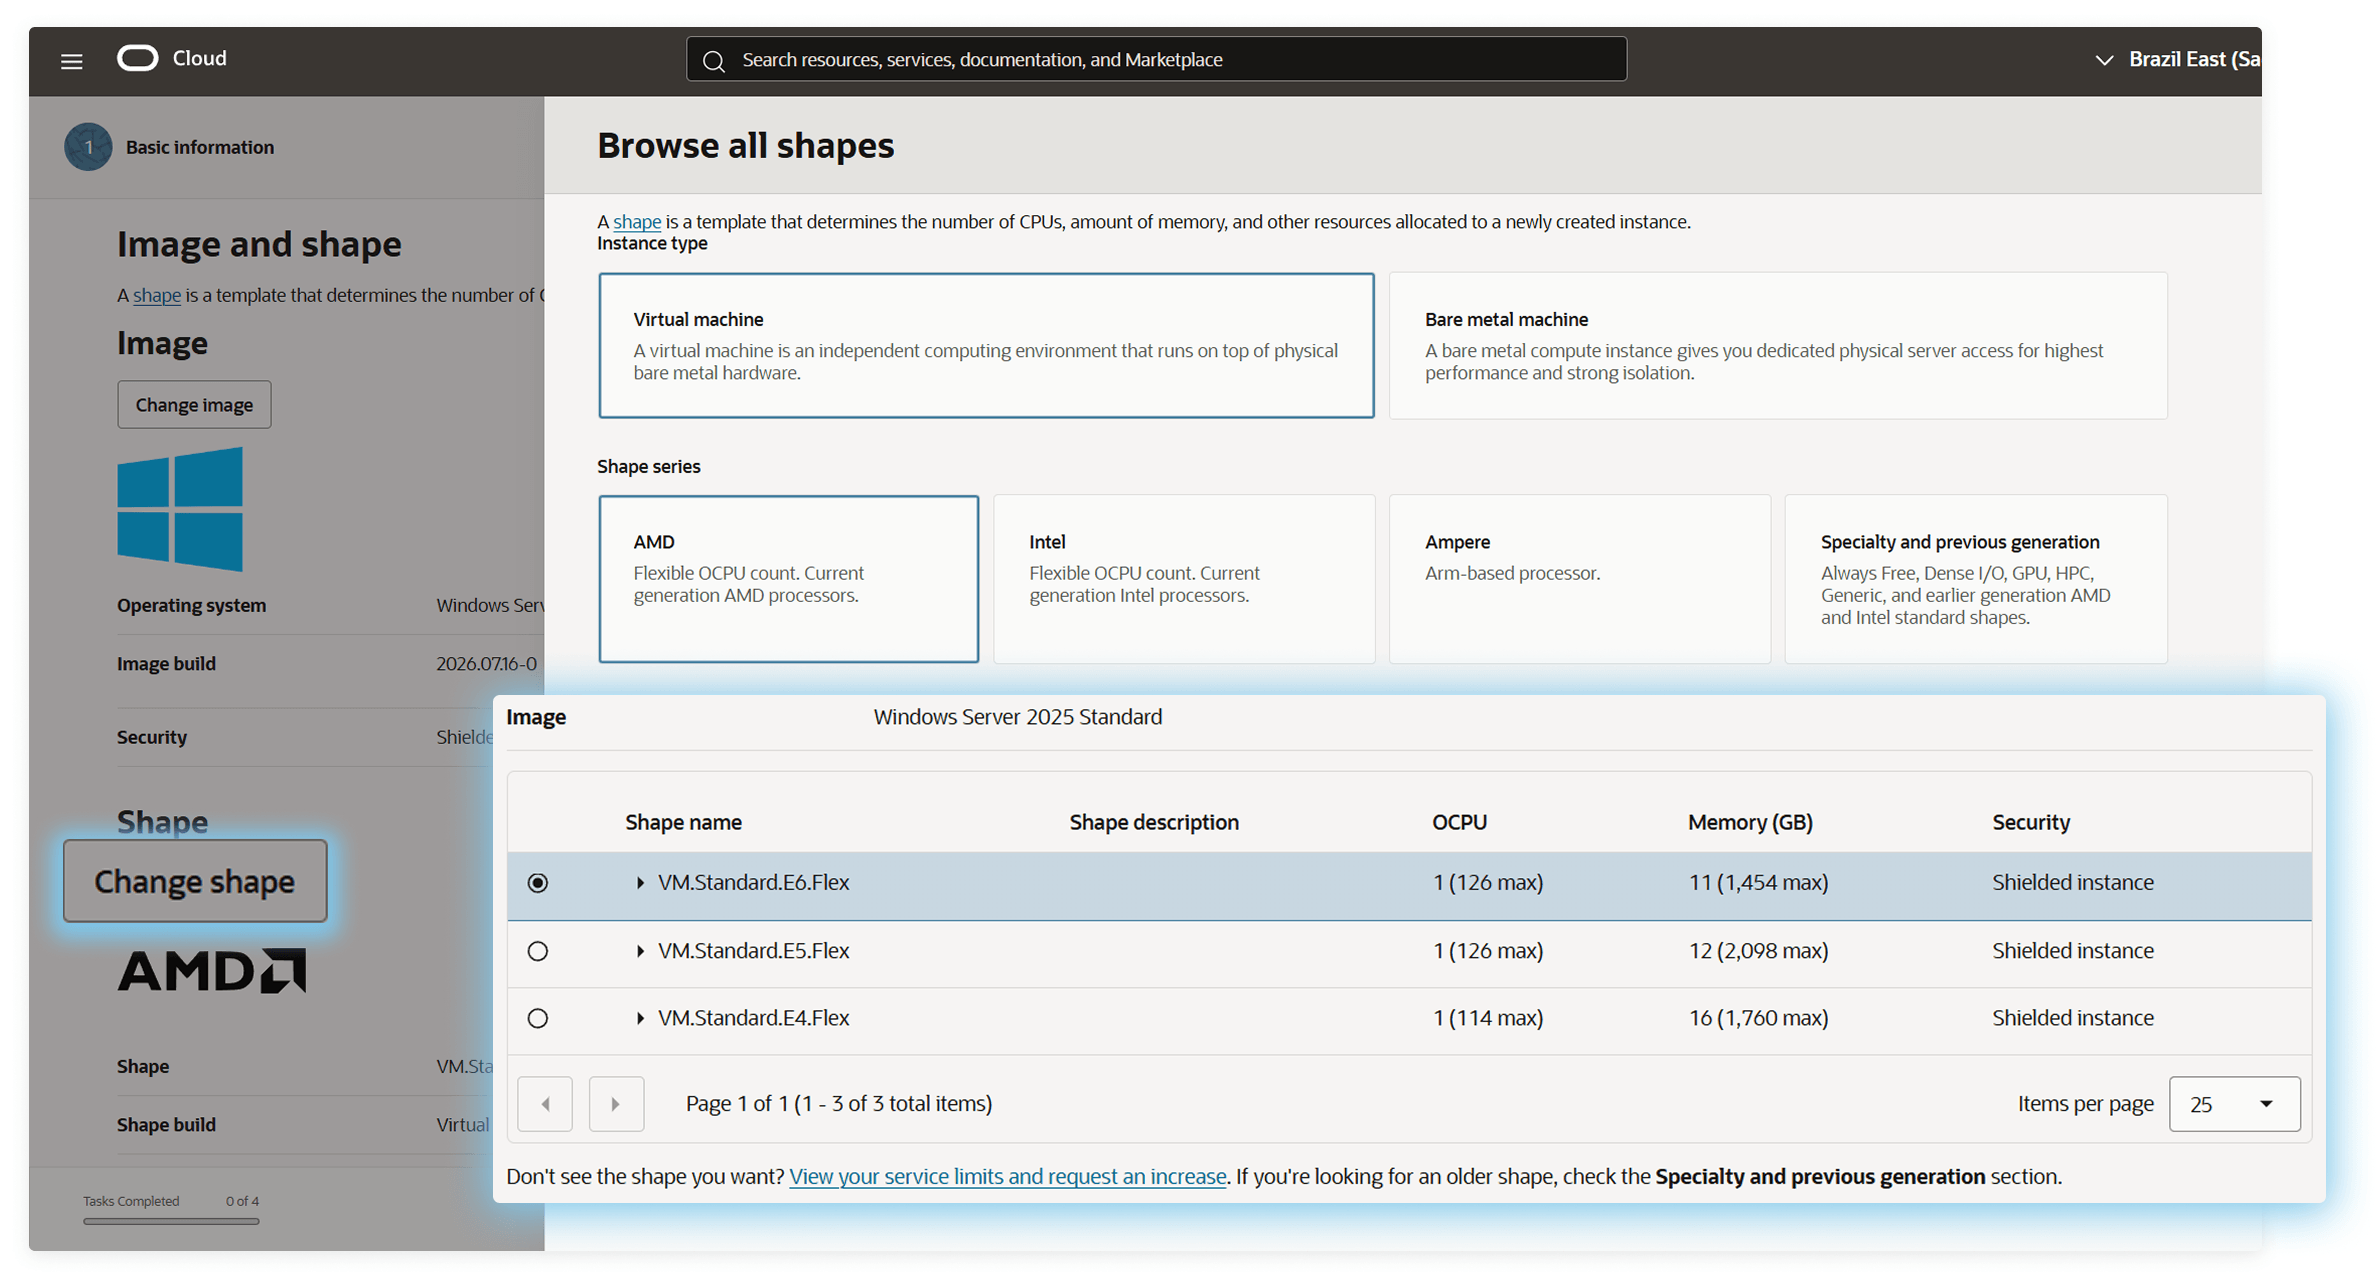Click the 1 (114 max) OCPU cell
The width and height of the screenshot is (2379, 1278).
pyautogui.click(x=1488, y=1018)
